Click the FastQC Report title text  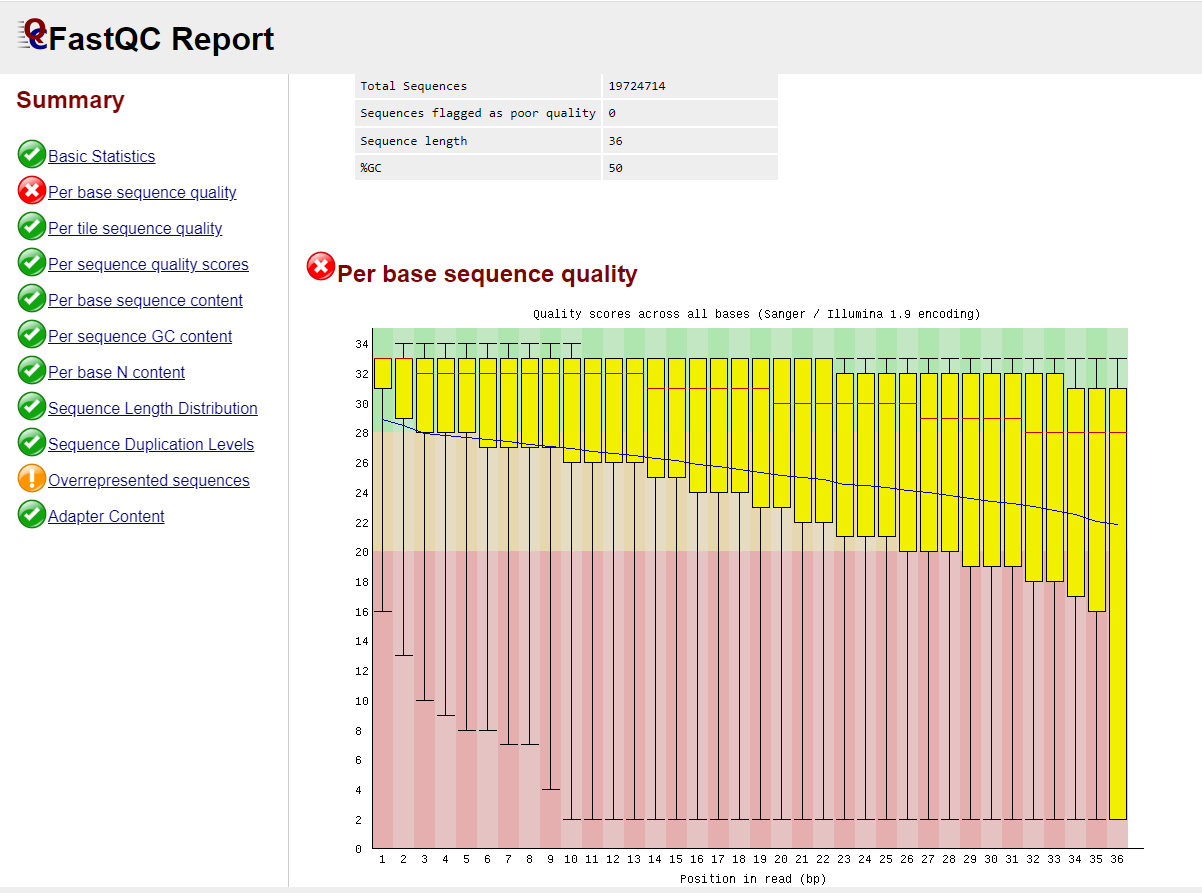pyautogui.click(x=161, y=39)
